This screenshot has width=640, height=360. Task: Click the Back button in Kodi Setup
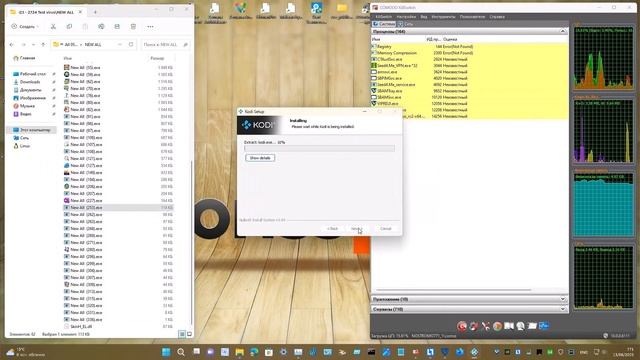333,229
